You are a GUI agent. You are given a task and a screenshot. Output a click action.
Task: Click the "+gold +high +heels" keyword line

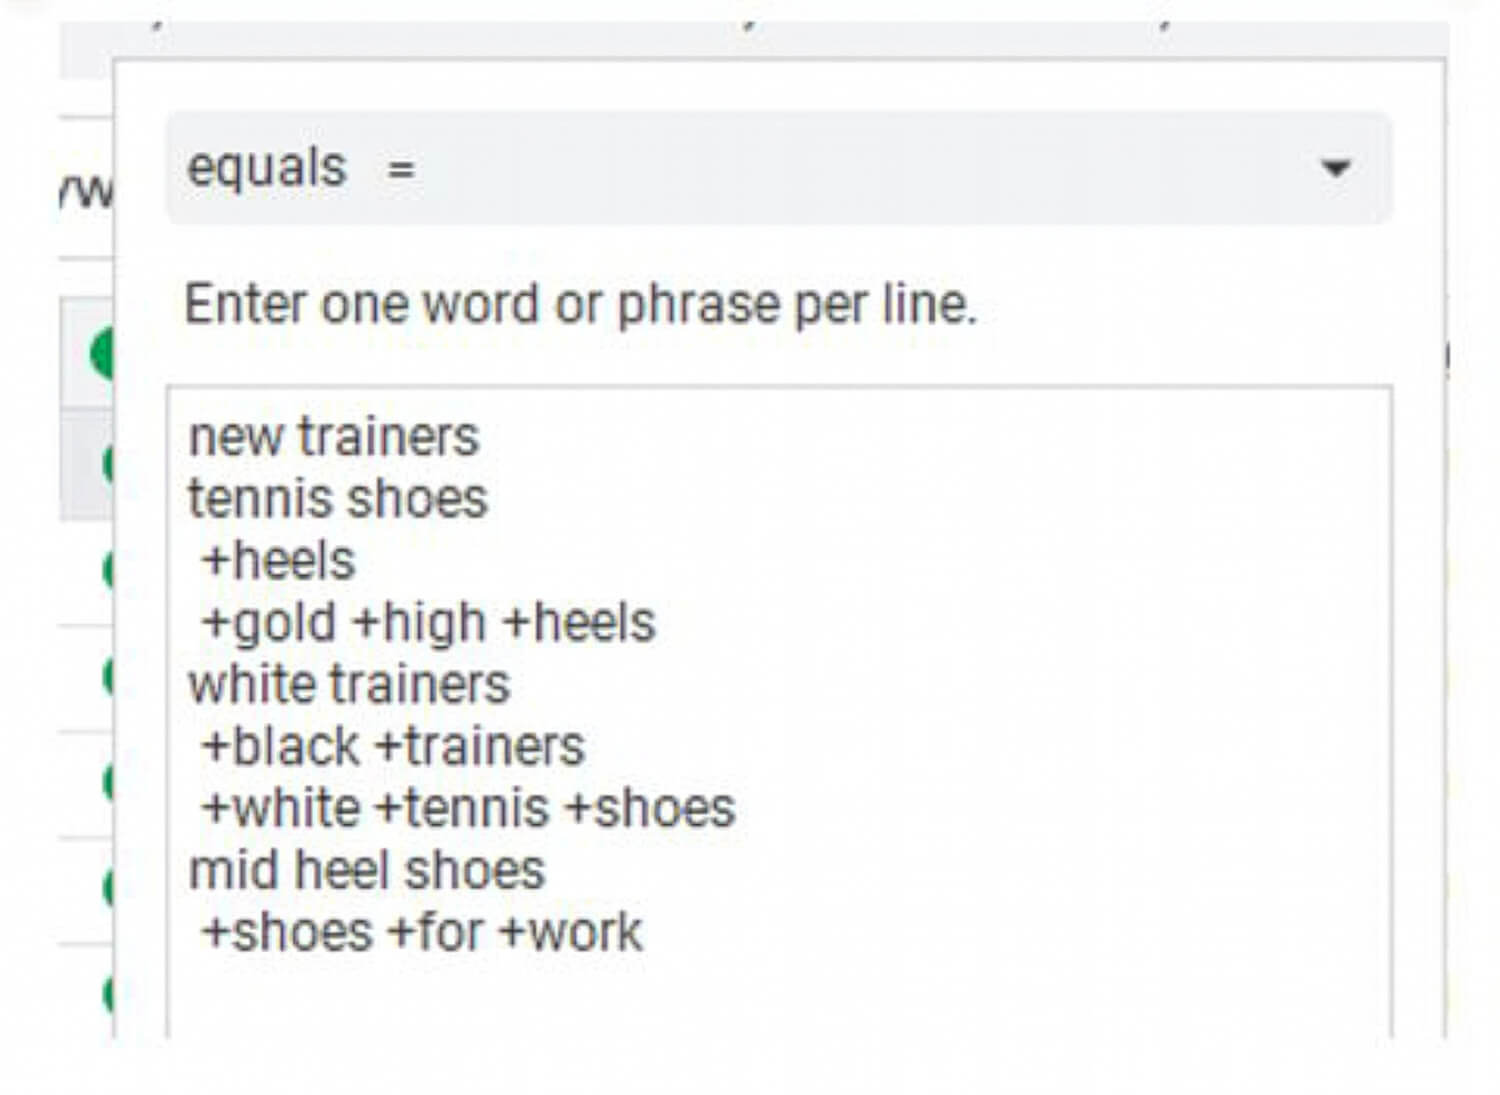428,623
